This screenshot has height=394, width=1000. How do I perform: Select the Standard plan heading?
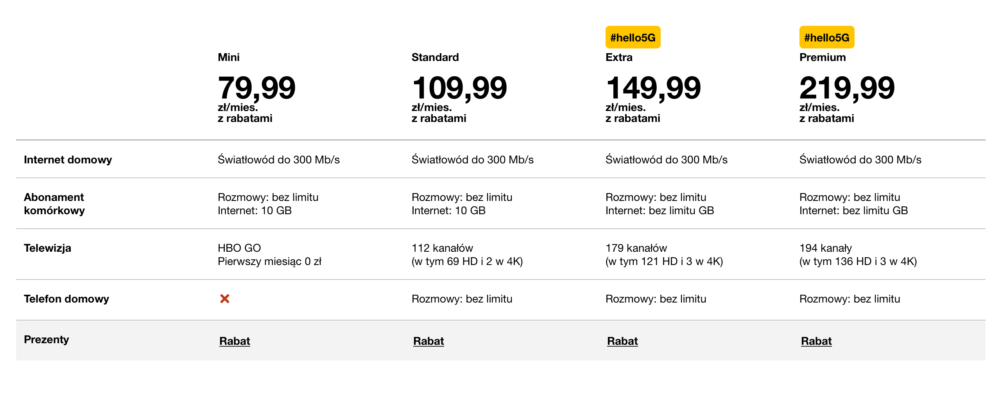(435, 57)
